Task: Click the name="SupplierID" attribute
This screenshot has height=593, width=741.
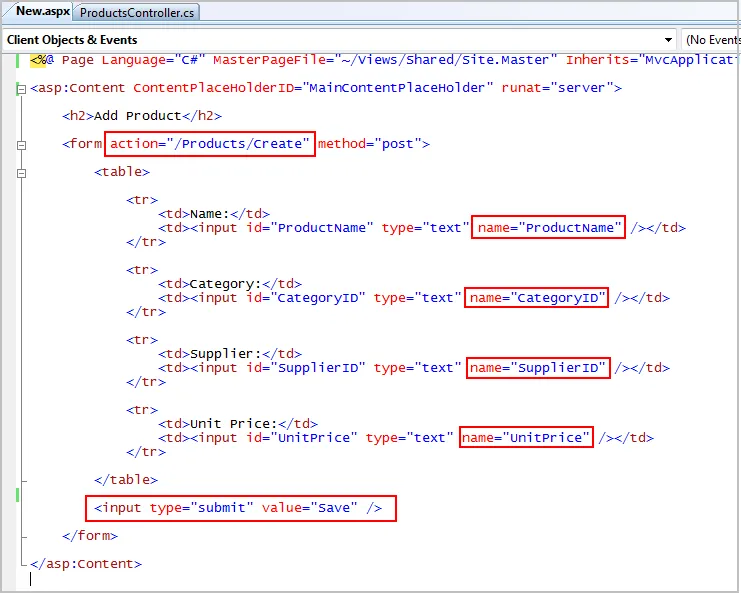Action: click(537, 368)
